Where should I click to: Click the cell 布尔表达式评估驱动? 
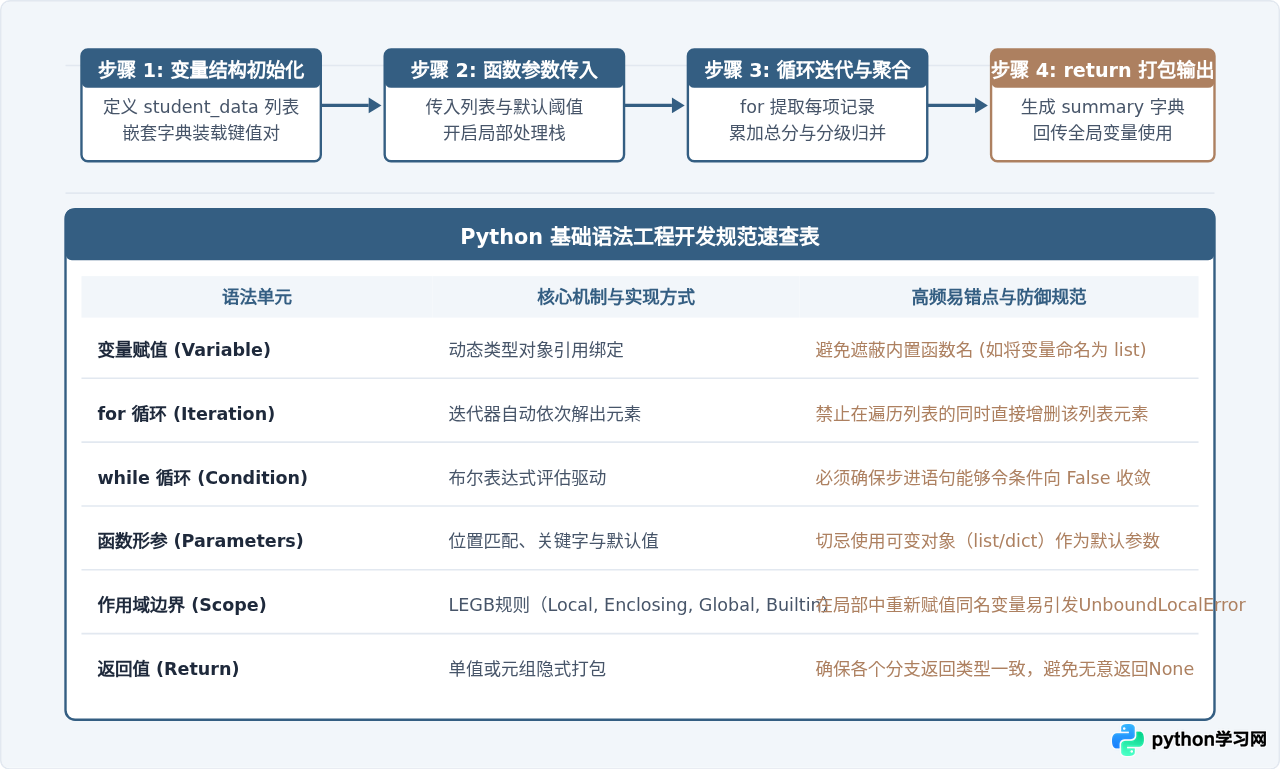pyautogui.click(x=527, y=478)
